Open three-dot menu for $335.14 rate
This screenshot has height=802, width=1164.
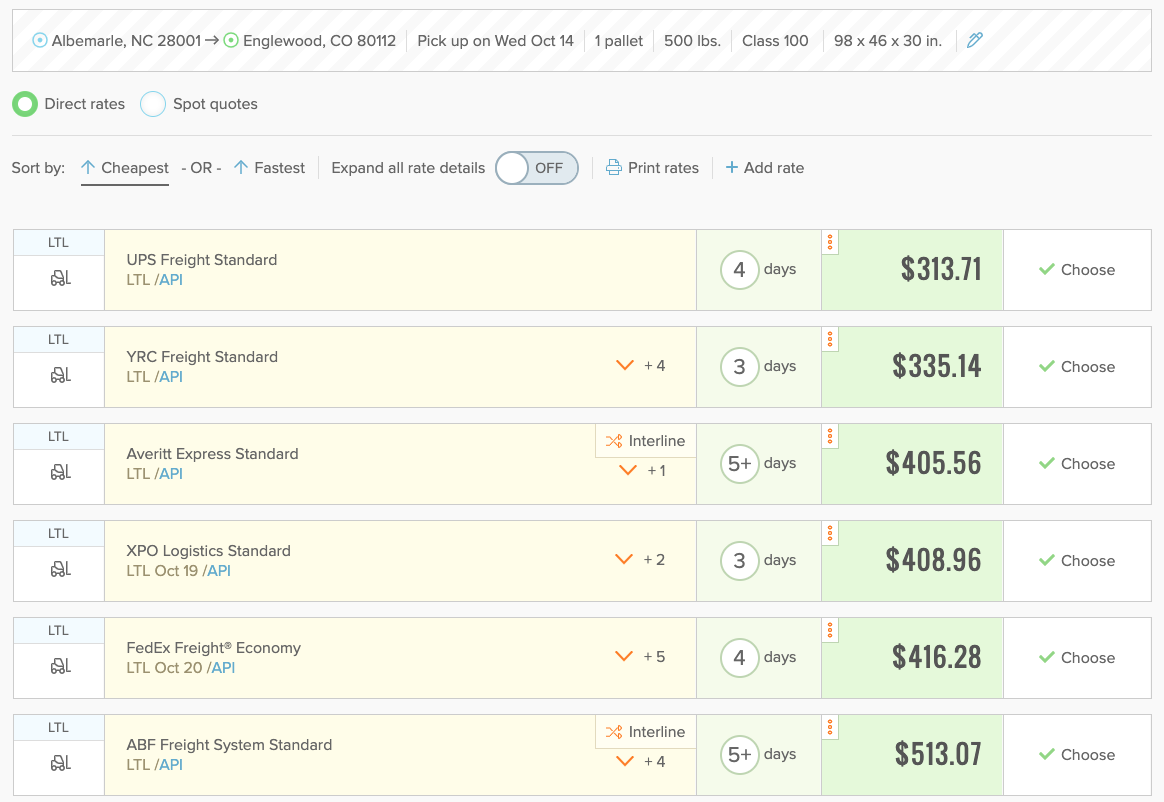pos(830,339)
